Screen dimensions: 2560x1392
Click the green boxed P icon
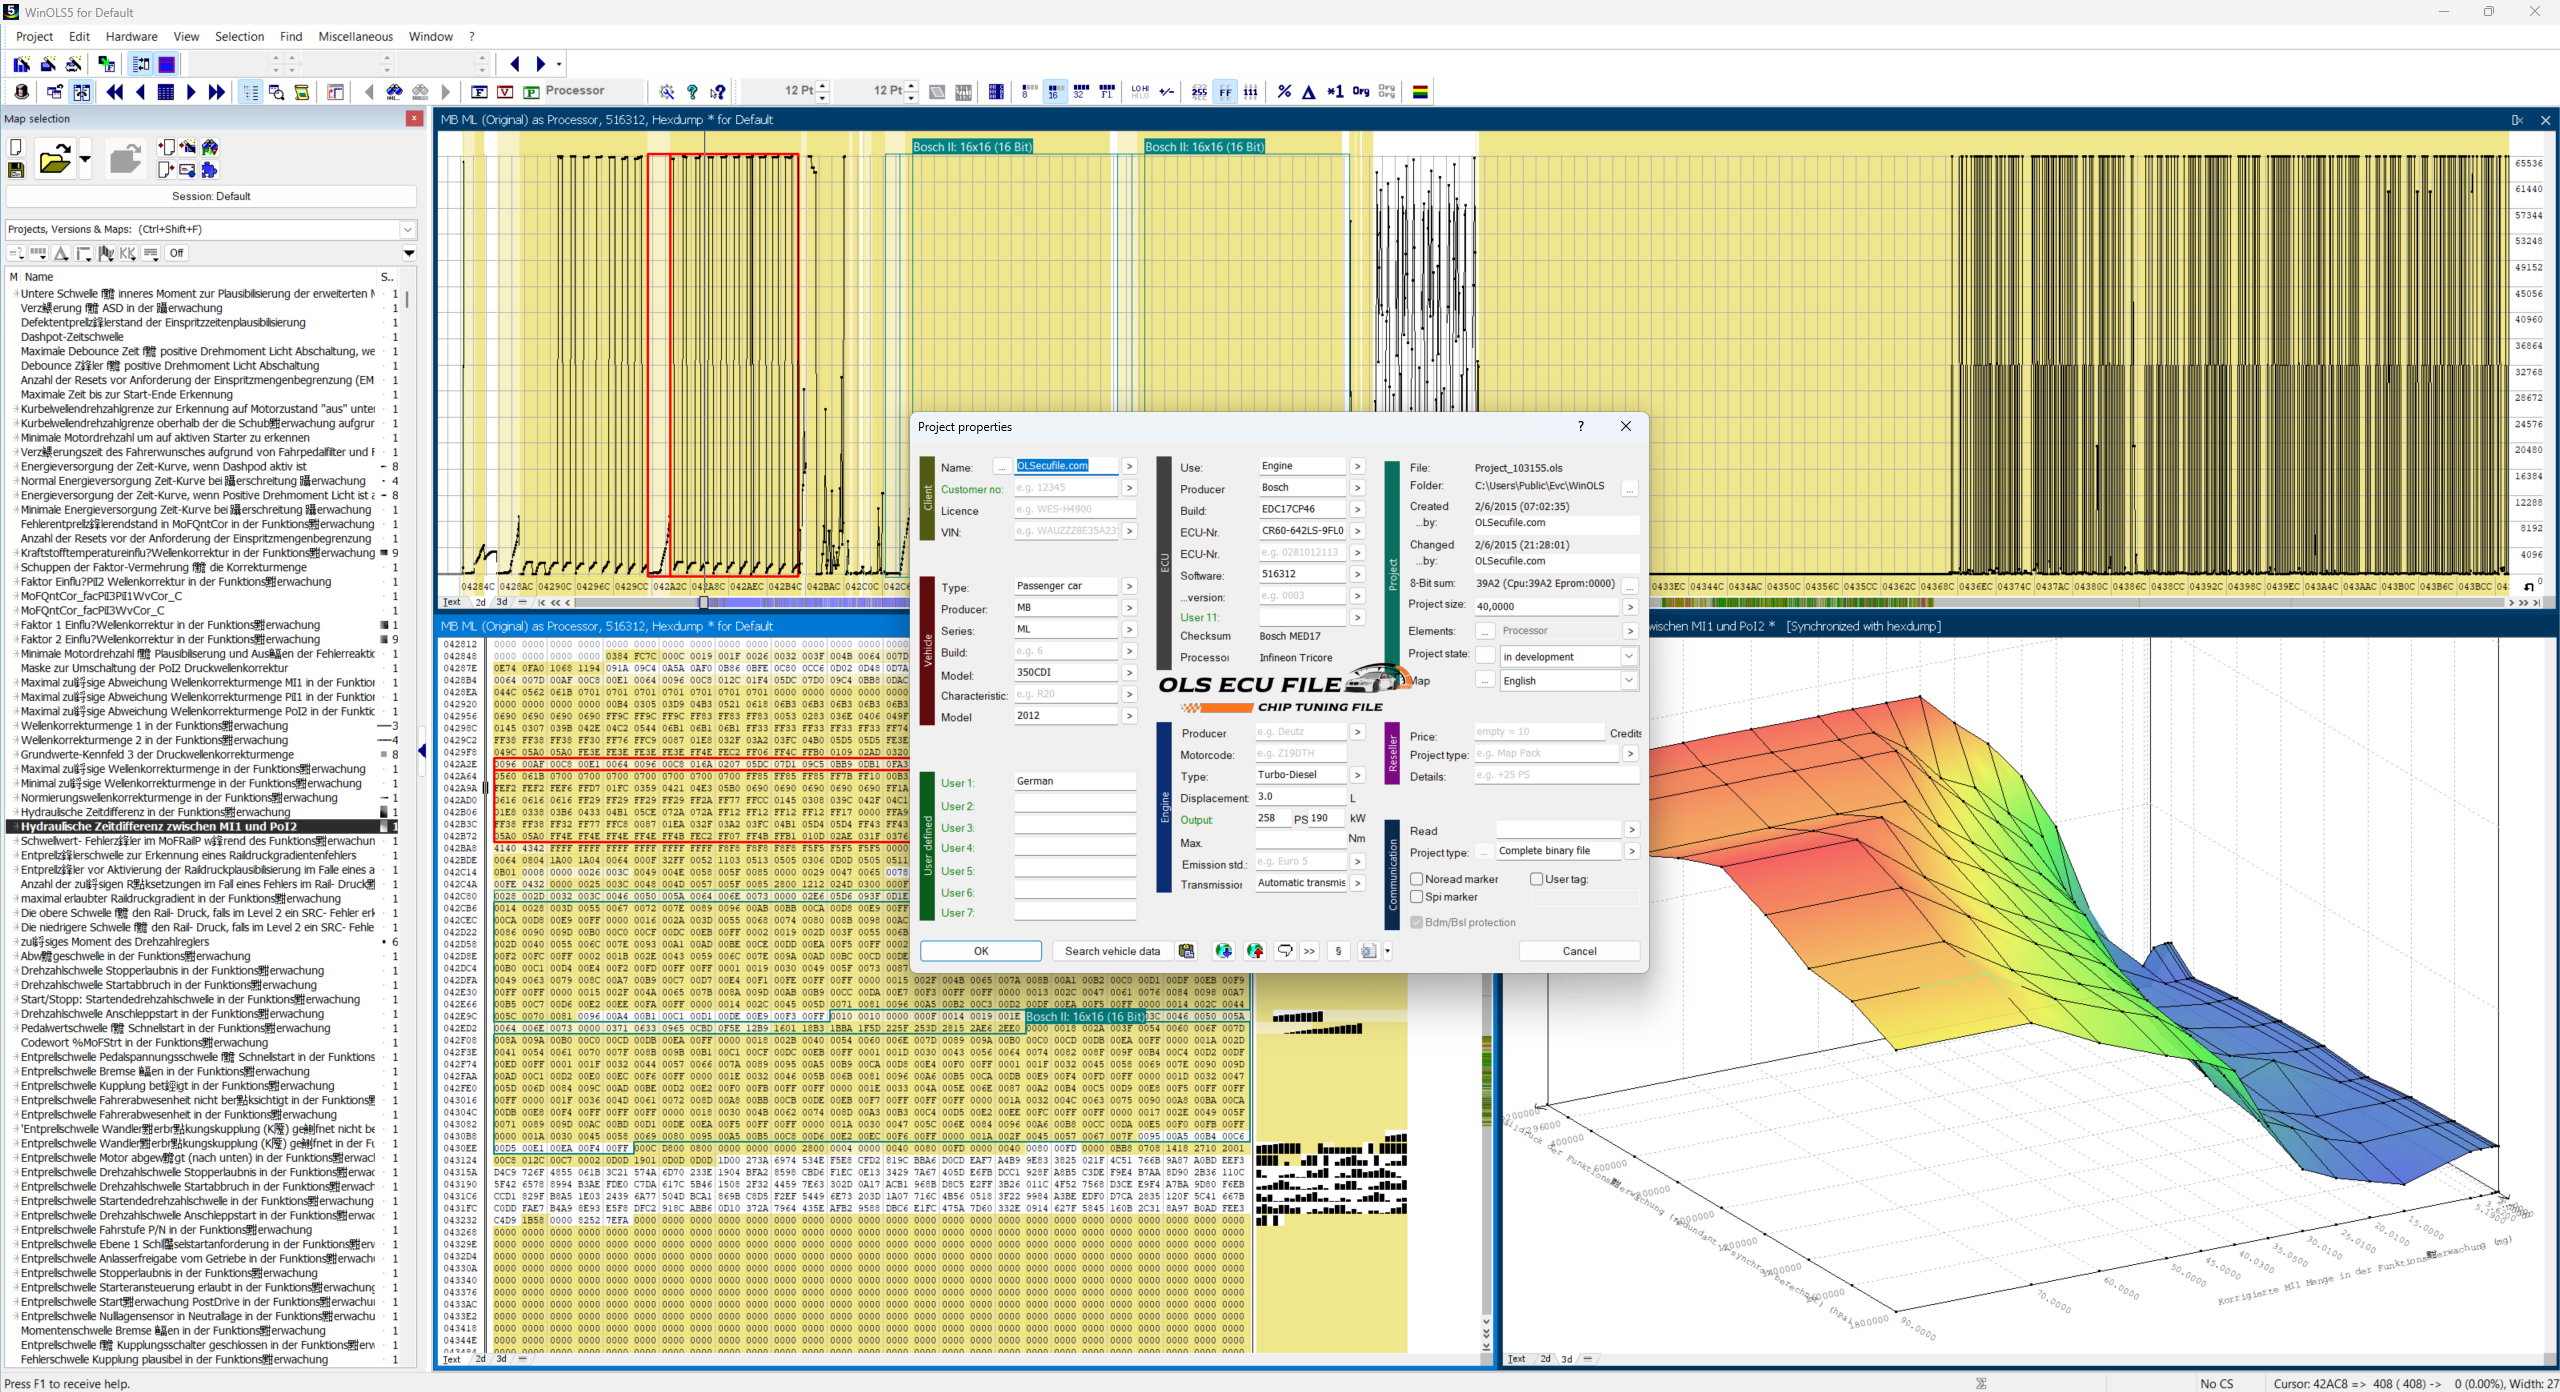click(x=532, y=92)
